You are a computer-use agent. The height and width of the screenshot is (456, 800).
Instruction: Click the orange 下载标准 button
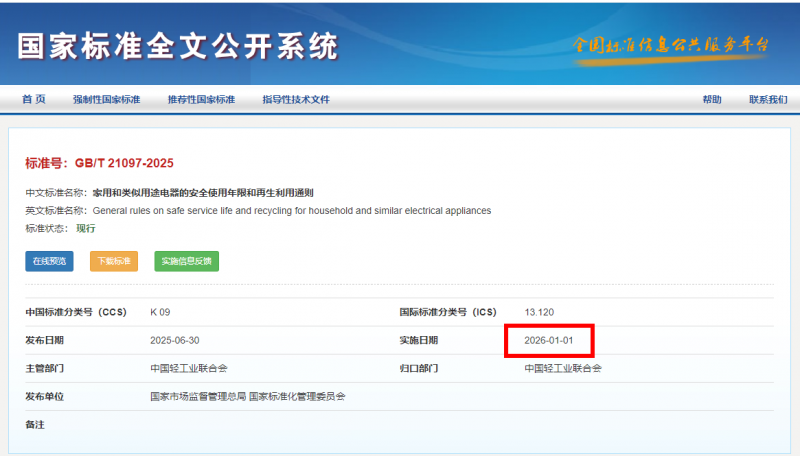coord(114,261)
